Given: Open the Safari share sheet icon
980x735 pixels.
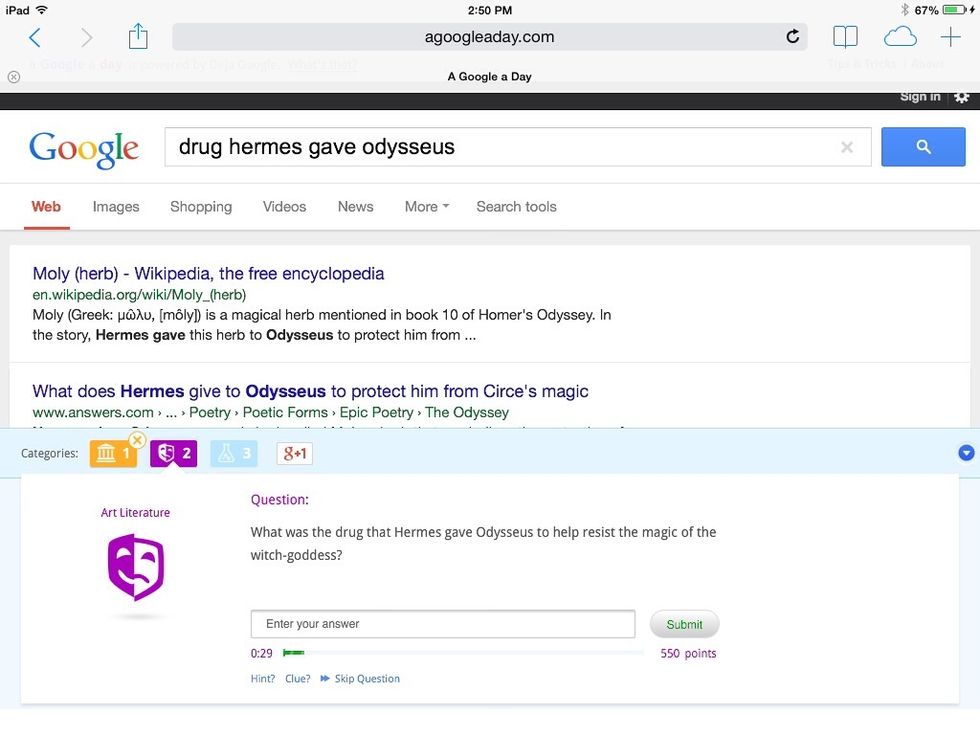Looking at the screenshot, I should tap(138, 36).
